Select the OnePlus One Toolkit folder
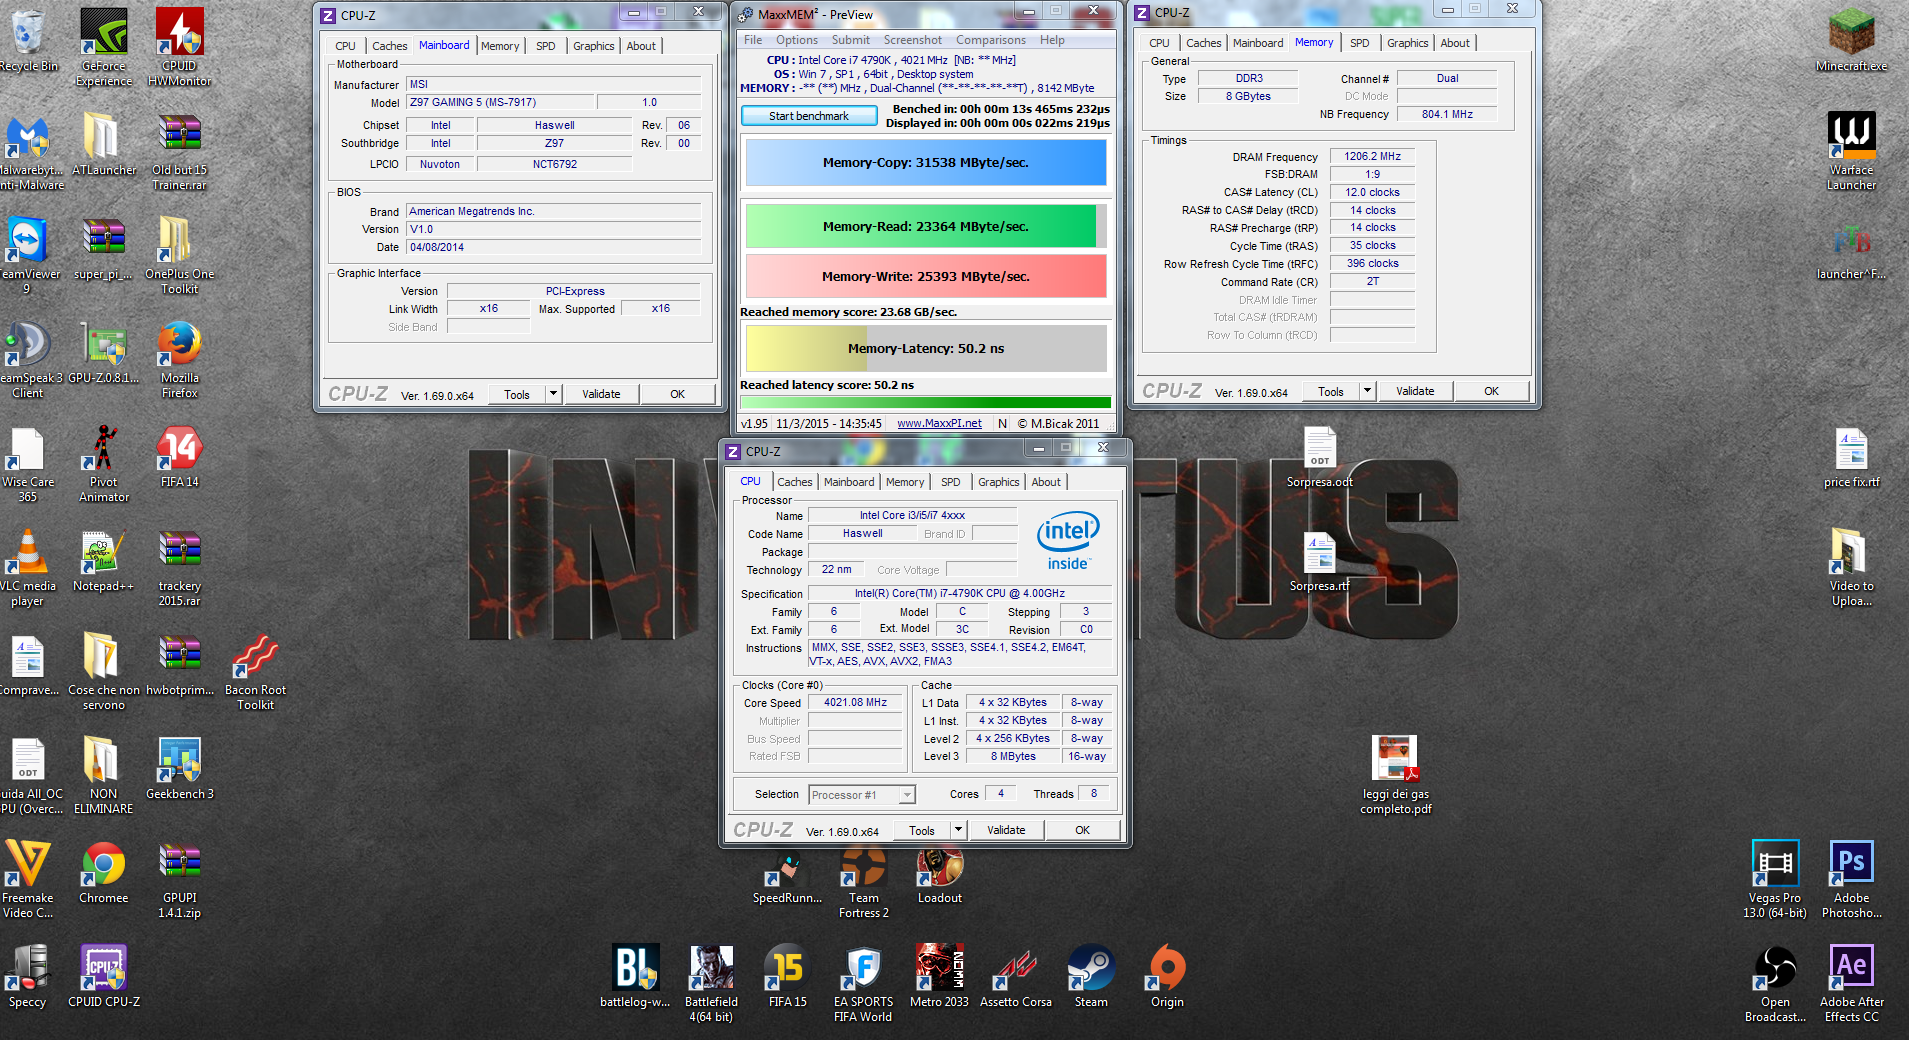1909x1040 pixels. pos(180,256)
